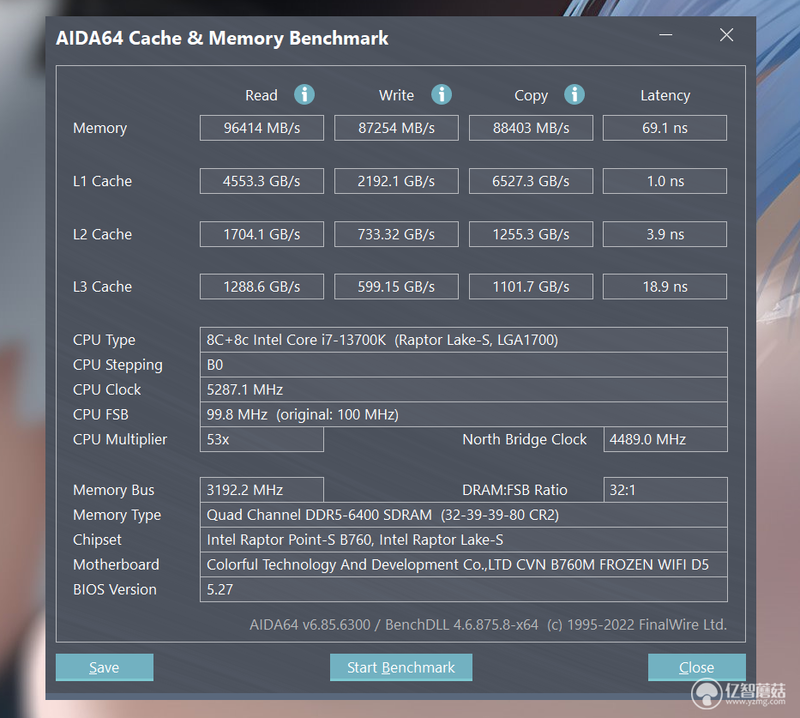Click the CPU FSB label
The width and height of the screenshot is (800, 718).
(x=101, y=414)
